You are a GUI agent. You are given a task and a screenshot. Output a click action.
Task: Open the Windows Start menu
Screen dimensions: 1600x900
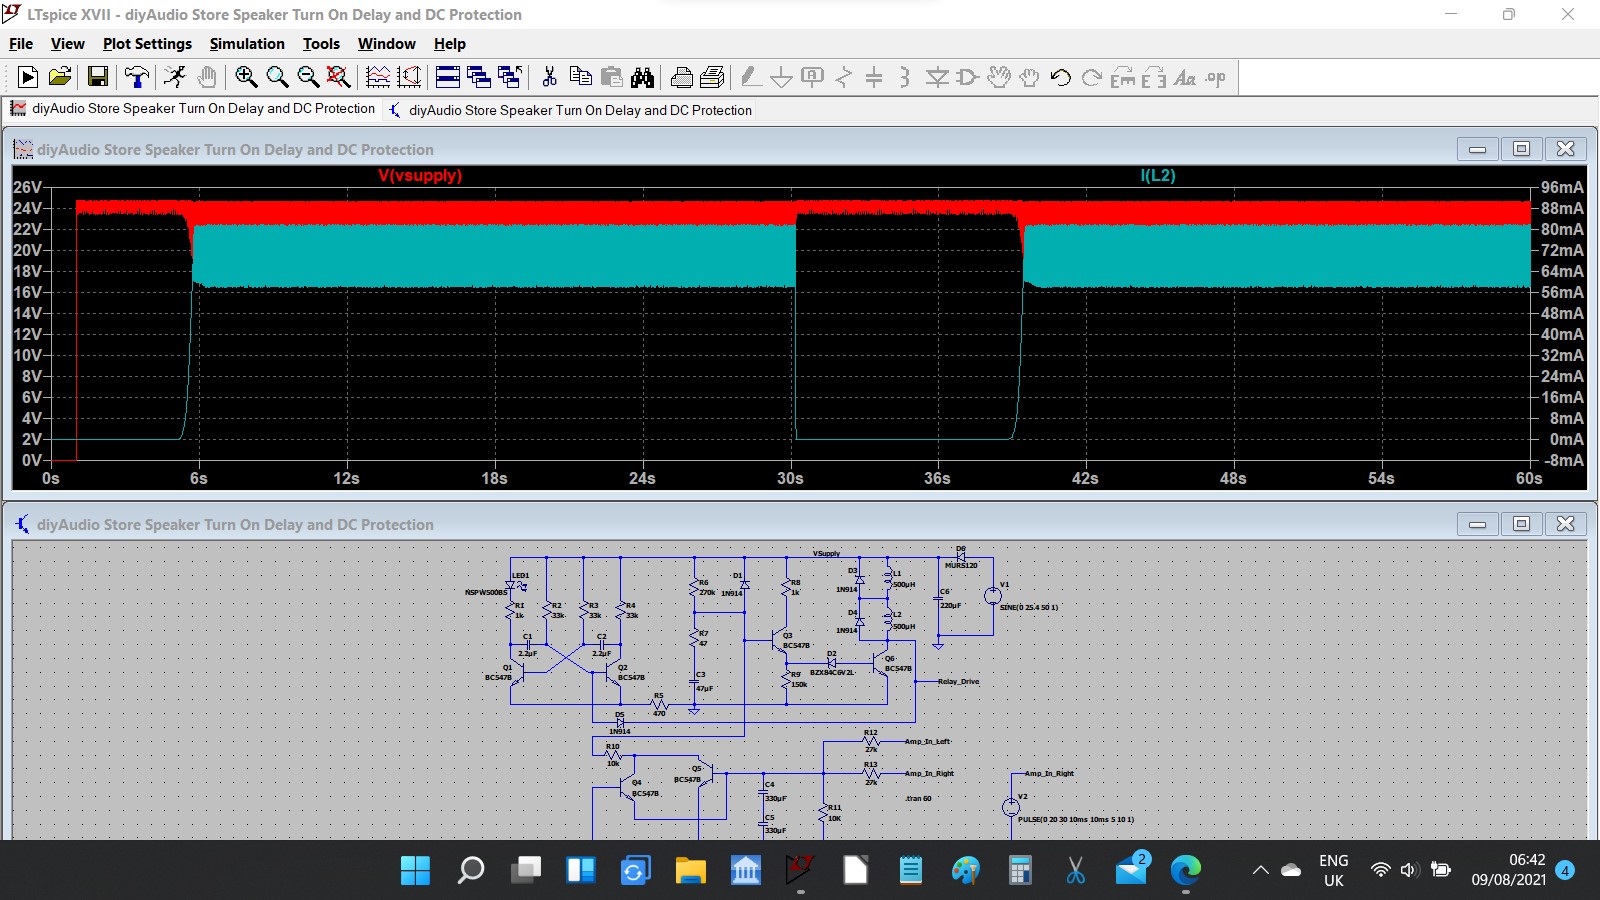point(415,870)
